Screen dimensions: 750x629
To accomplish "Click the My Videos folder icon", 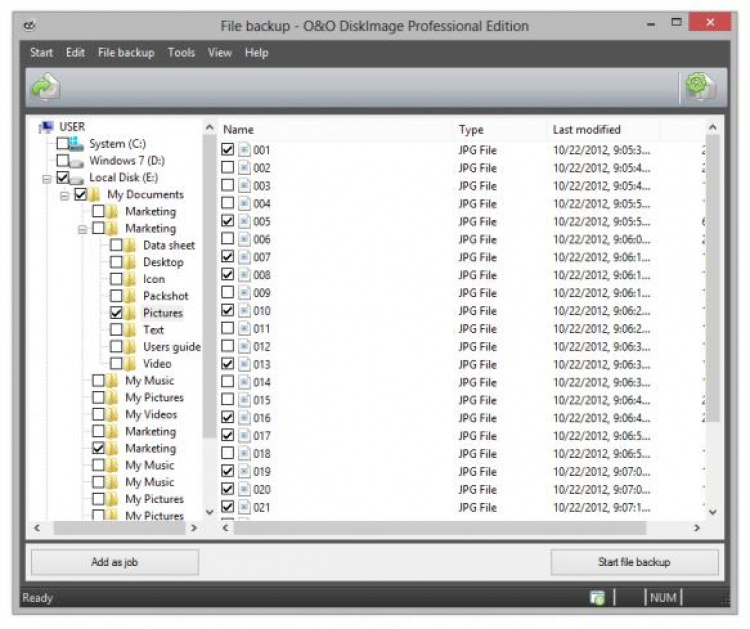I will pos(112,414).
